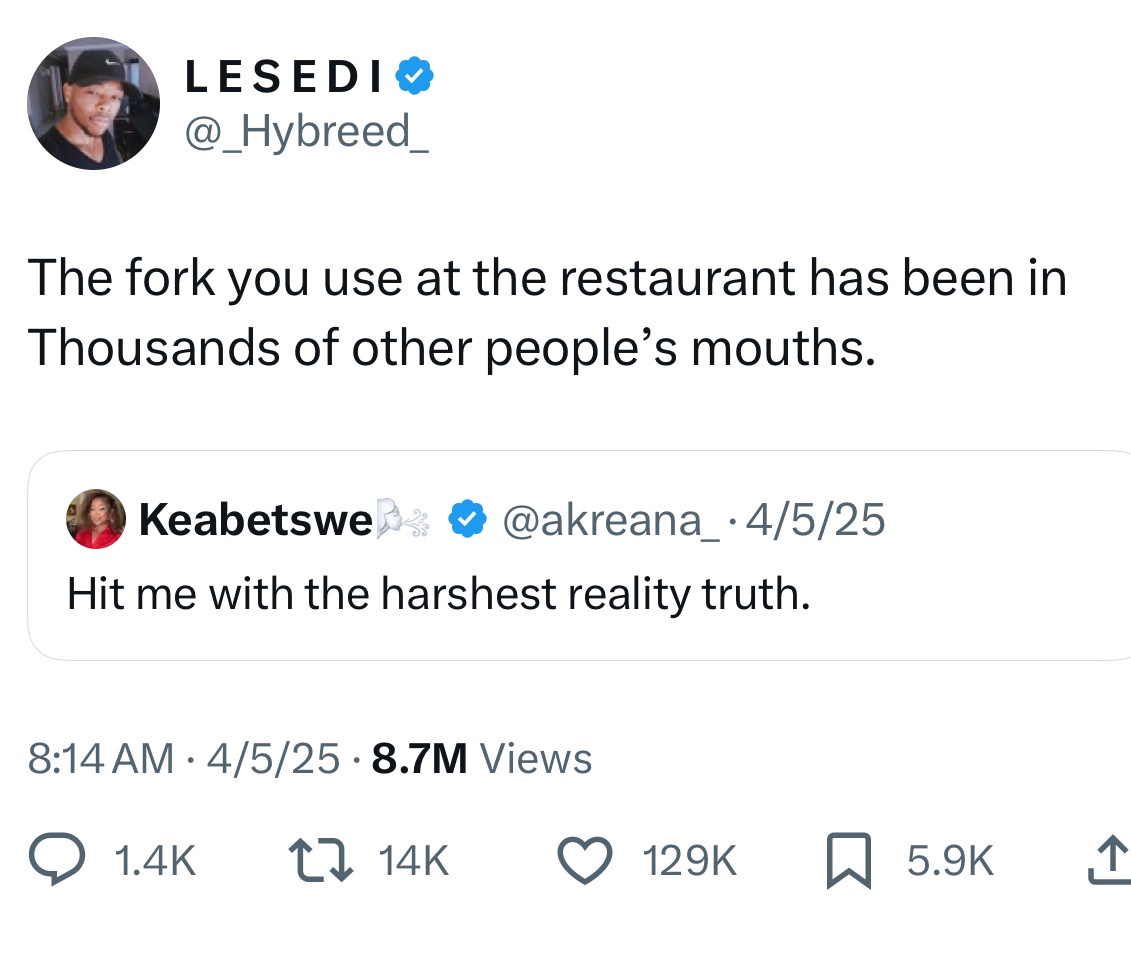The height and width of the screenshot is (955, 1131).
Task: Open Keabetswe's small avatar in quoted tweet
Action: [x=95, y=519]
